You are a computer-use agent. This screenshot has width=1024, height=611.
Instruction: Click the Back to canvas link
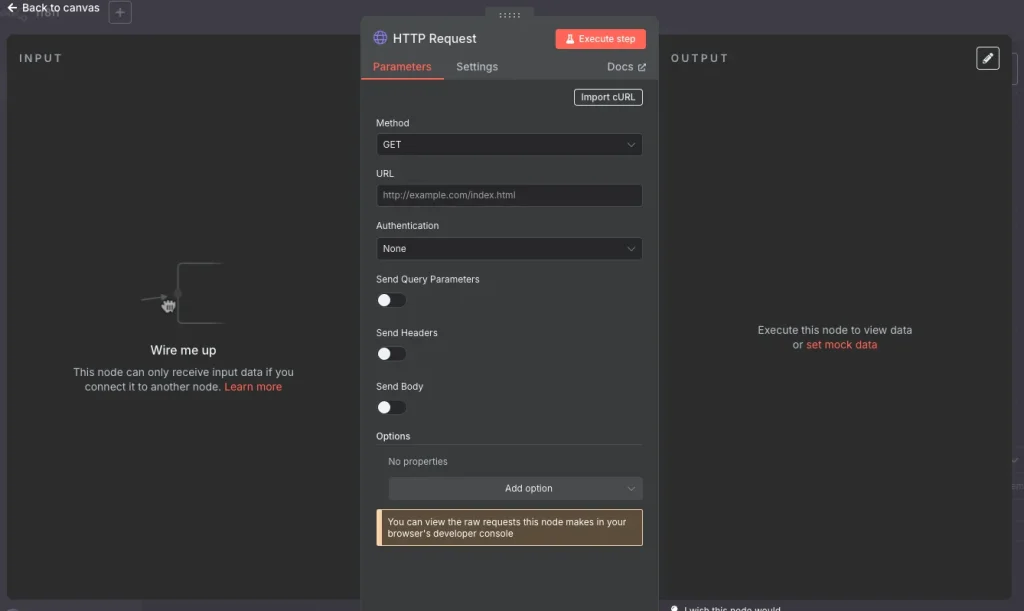[53, 8]
